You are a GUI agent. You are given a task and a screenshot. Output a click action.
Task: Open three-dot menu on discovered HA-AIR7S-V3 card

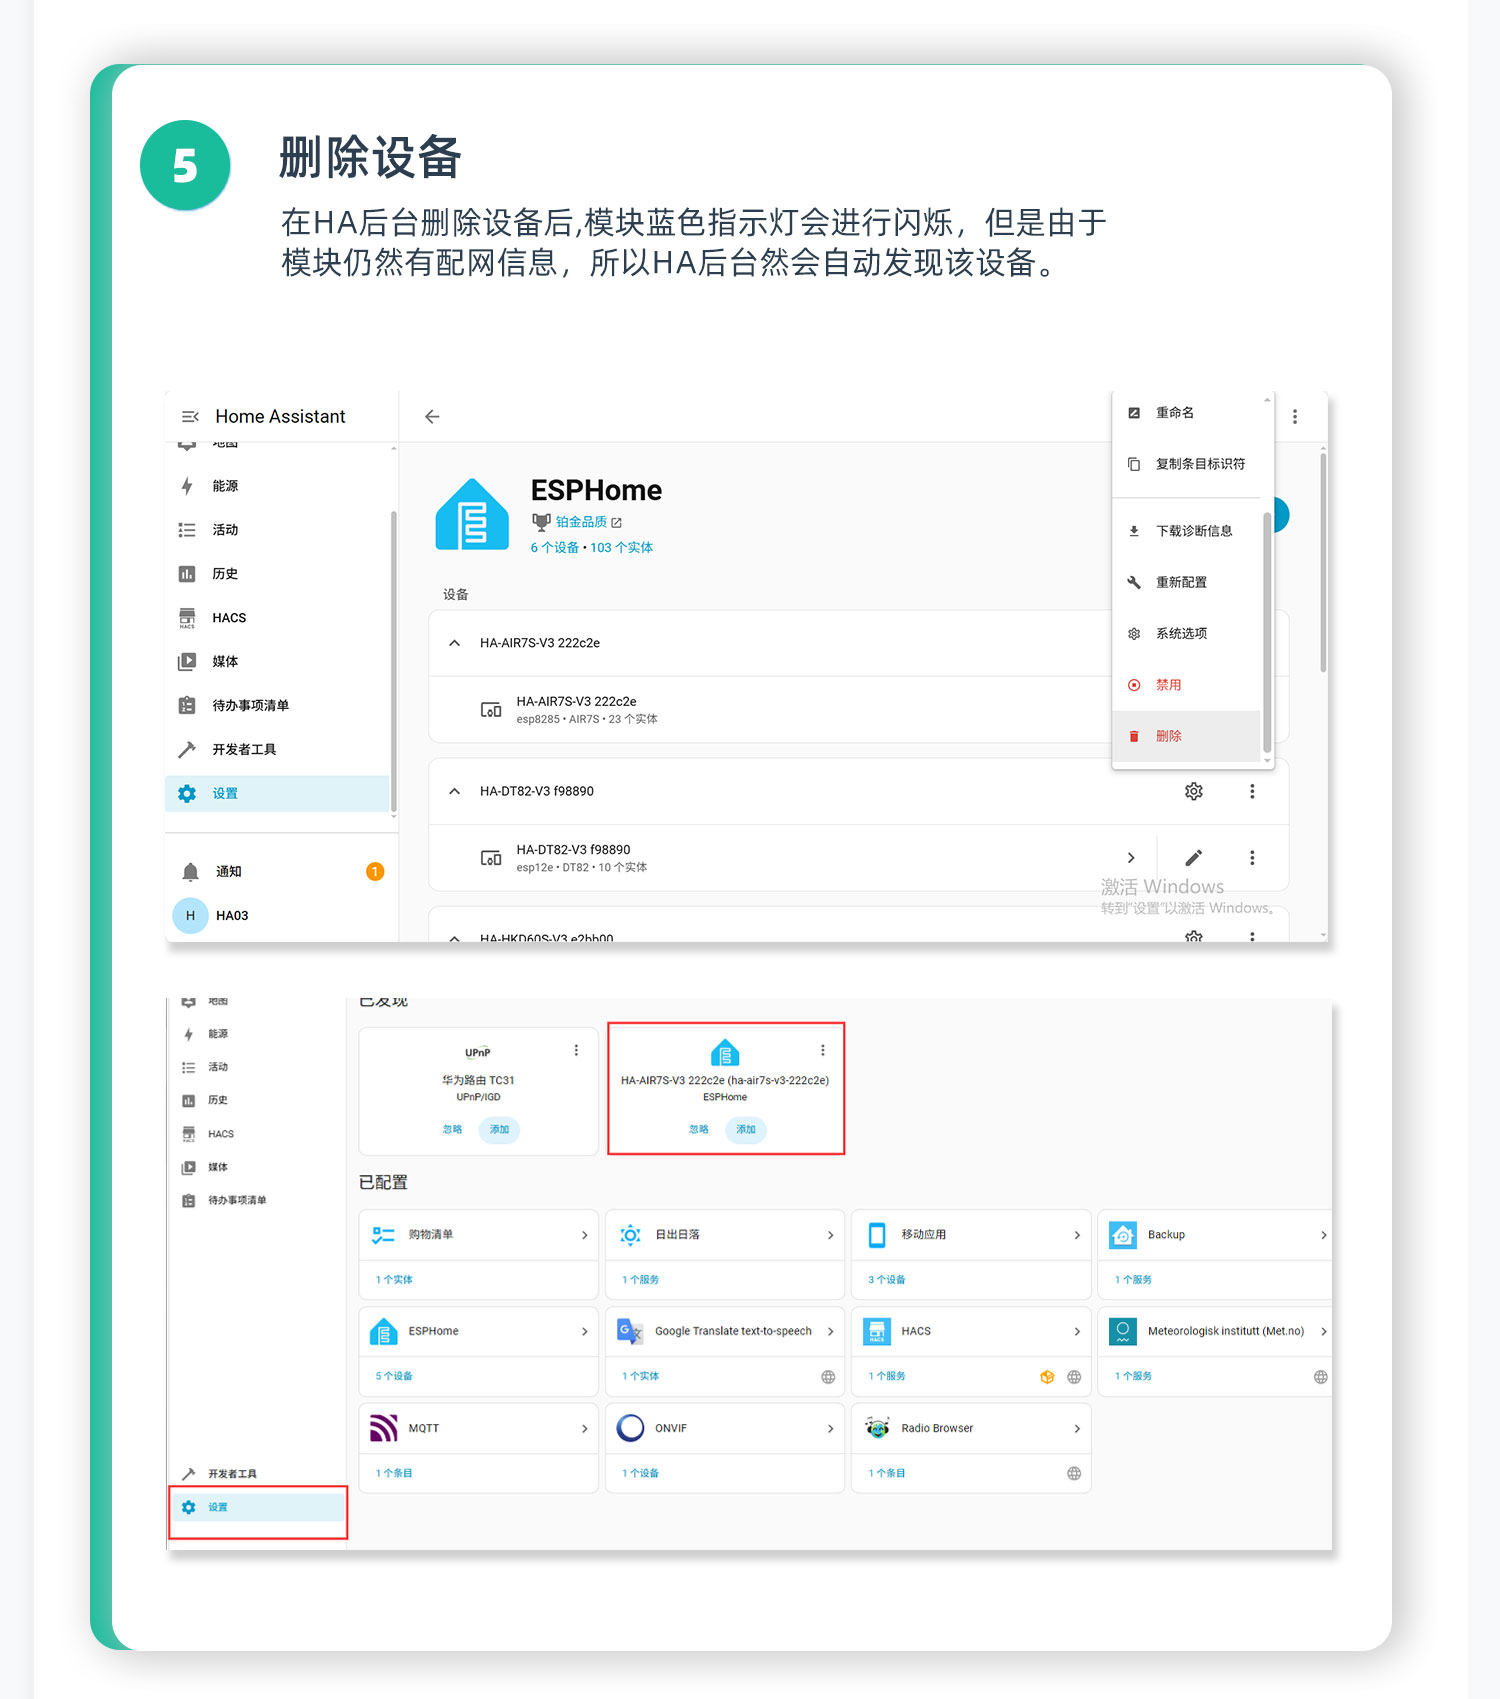(823, 1050)
